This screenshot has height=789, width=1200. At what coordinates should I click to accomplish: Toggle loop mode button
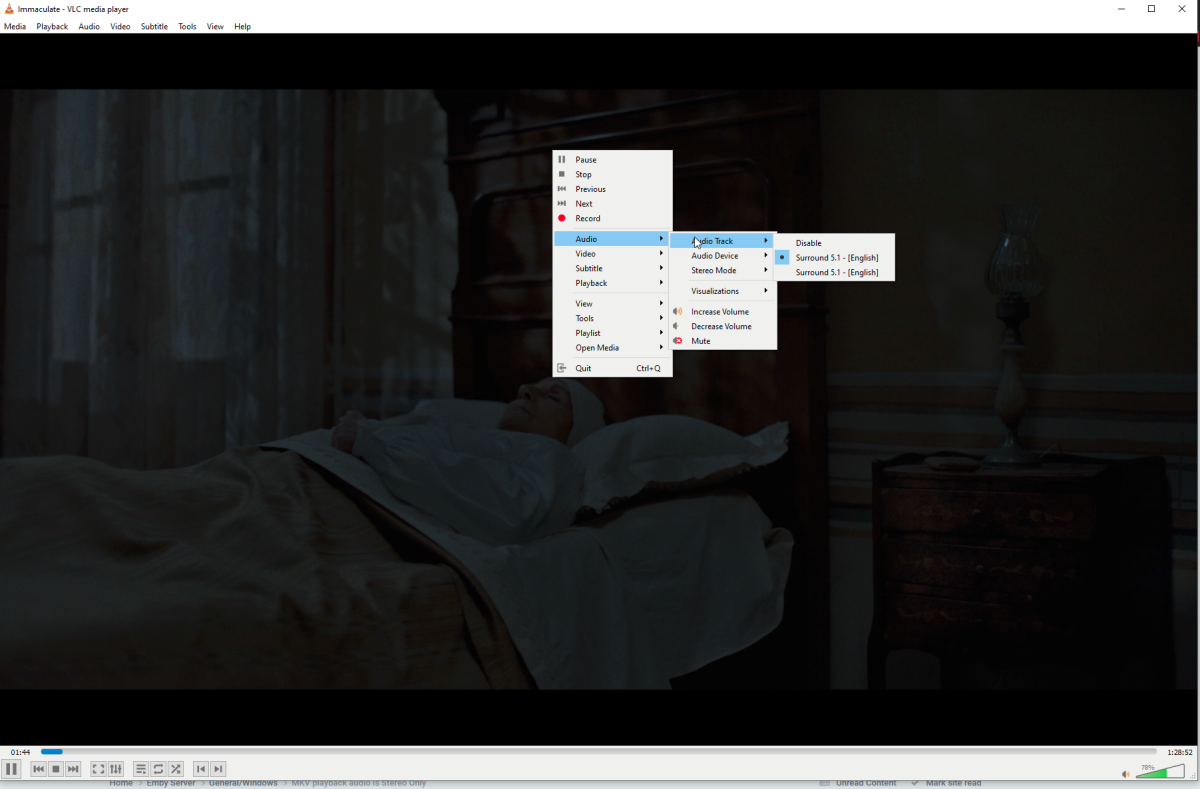point(158,769)
